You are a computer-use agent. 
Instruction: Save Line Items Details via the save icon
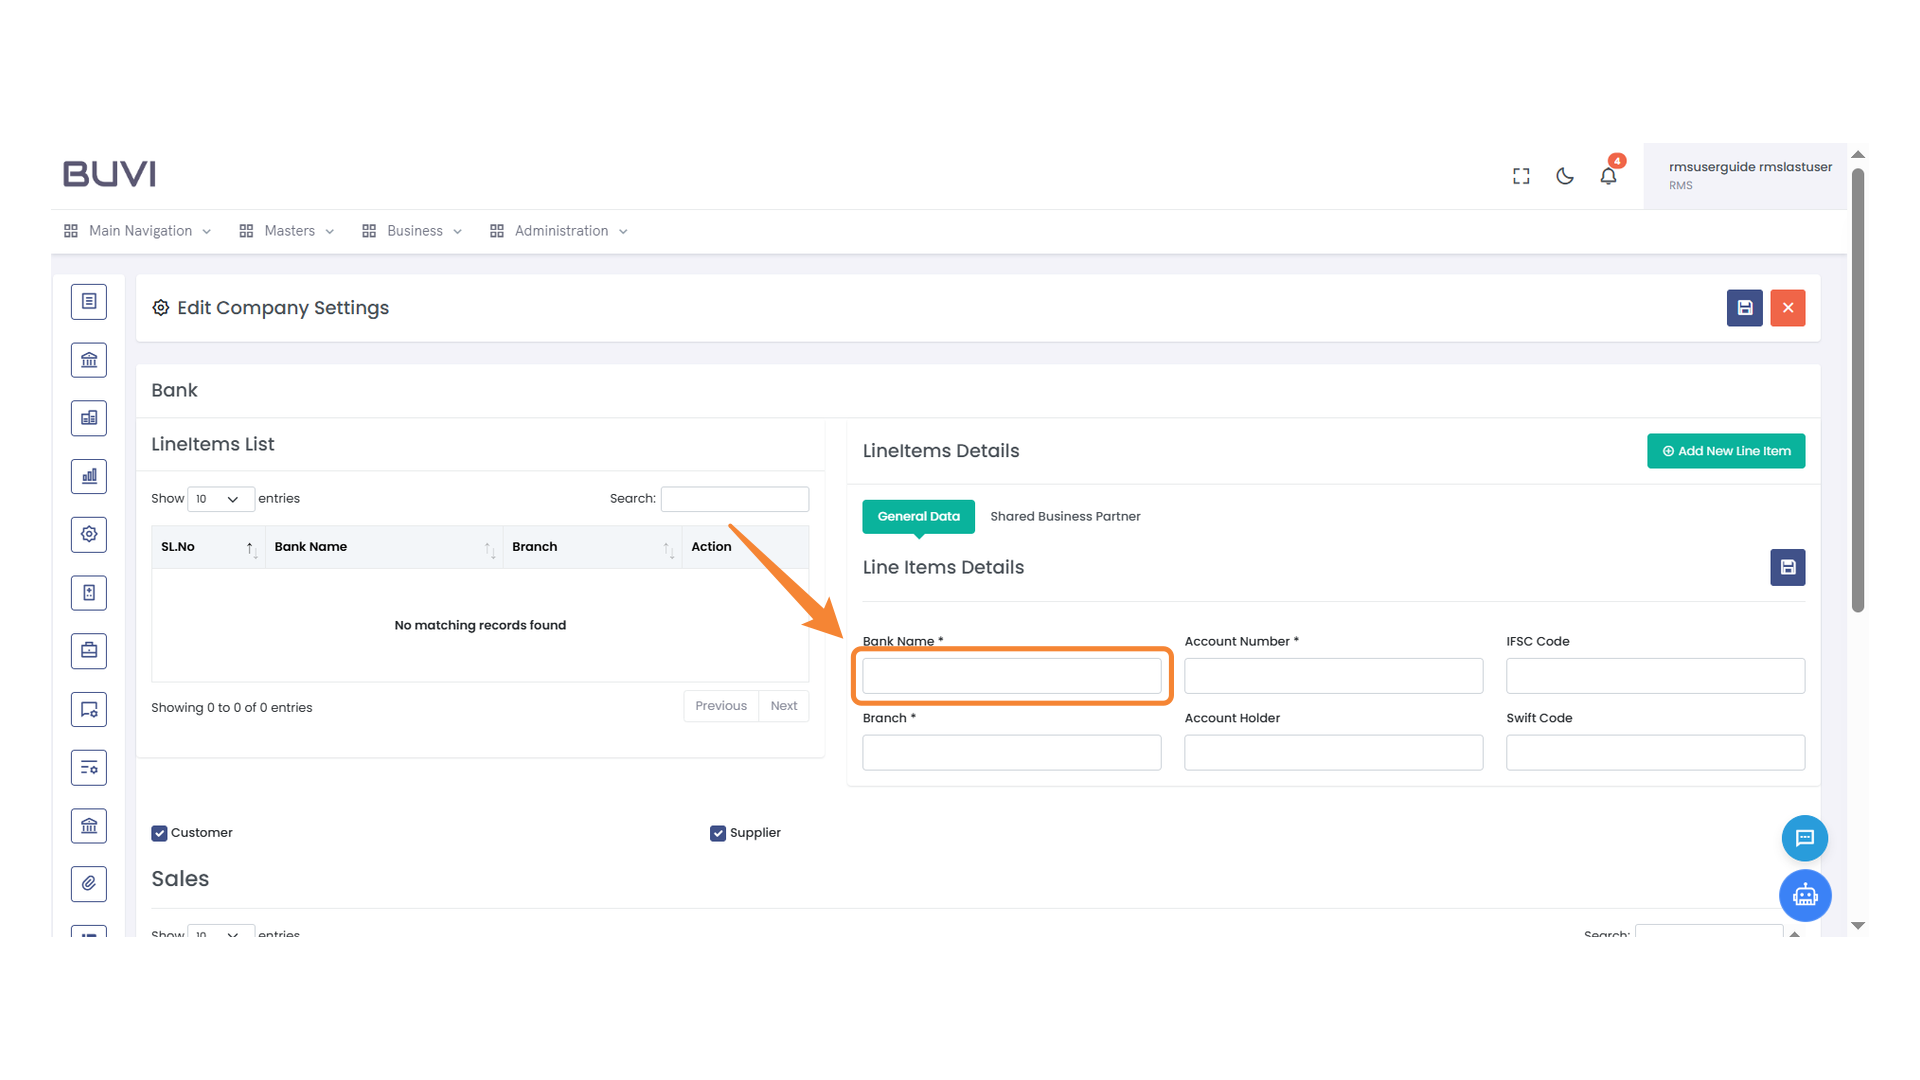point(1787,567)
